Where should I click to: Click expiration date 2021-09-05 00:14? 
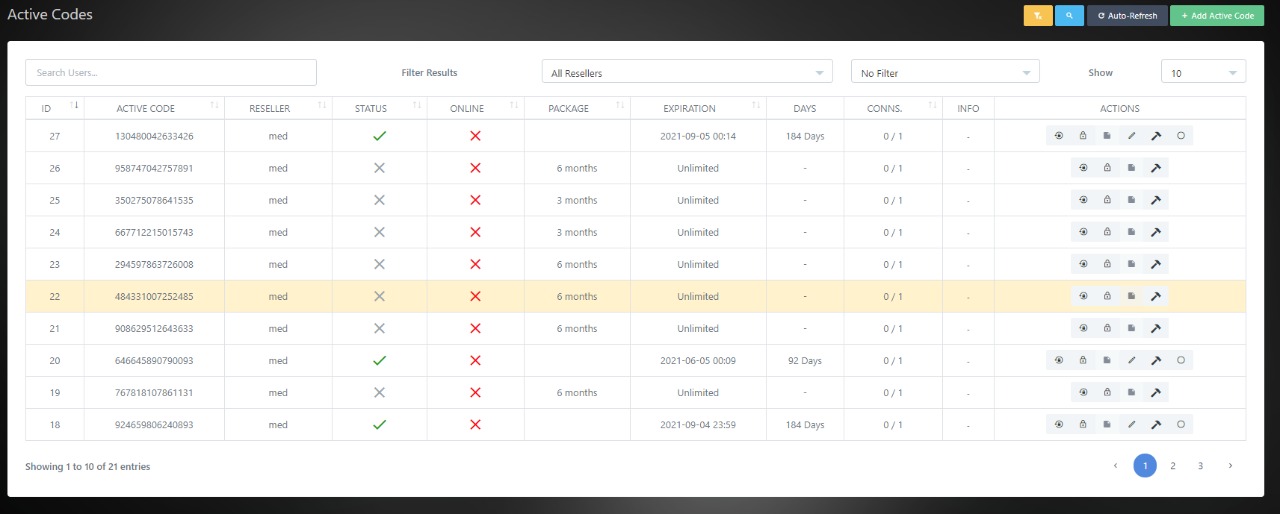pos(698,136)
